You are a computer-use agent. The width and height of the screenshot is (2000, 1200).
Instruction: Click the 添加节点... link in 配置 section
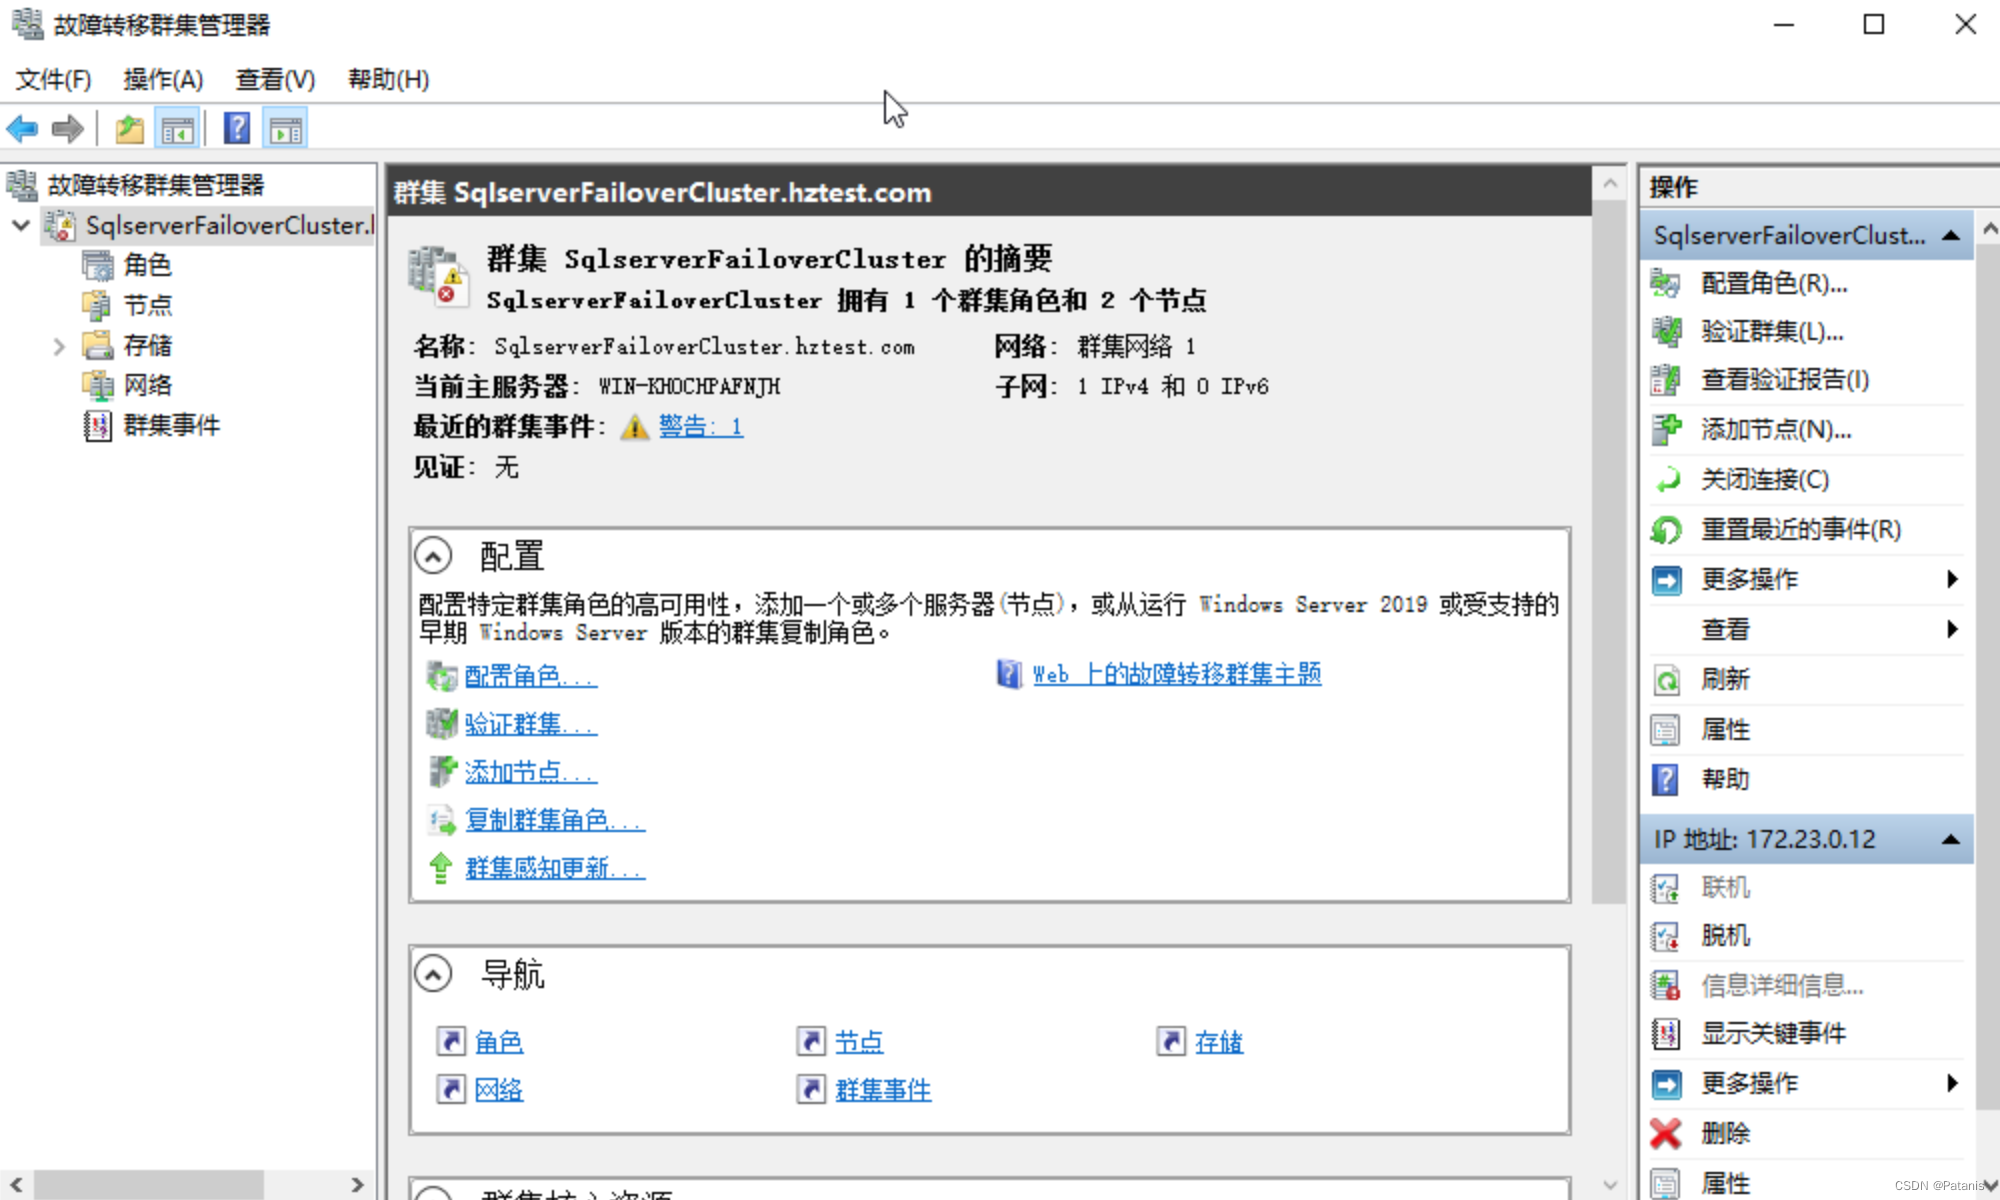coord(531,772)
